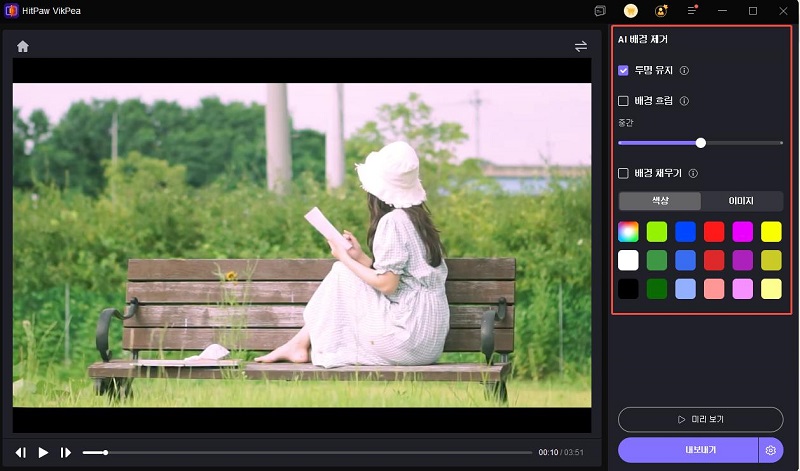Enable the 배경 흐림 checkbox
This screenshot has width=800, height=471.
click(x=624, y=101)
